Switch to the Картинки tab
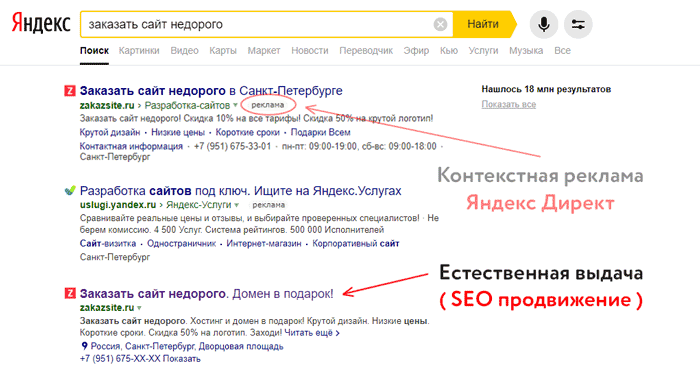700x386 pixels. coord(139,50)
